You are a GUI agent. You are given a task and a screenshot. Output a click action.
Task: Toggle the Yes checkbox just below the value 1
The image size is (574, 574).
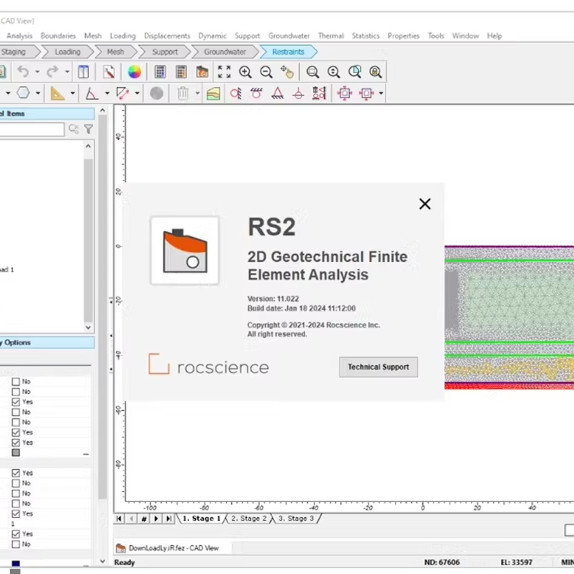pos(16,534)
